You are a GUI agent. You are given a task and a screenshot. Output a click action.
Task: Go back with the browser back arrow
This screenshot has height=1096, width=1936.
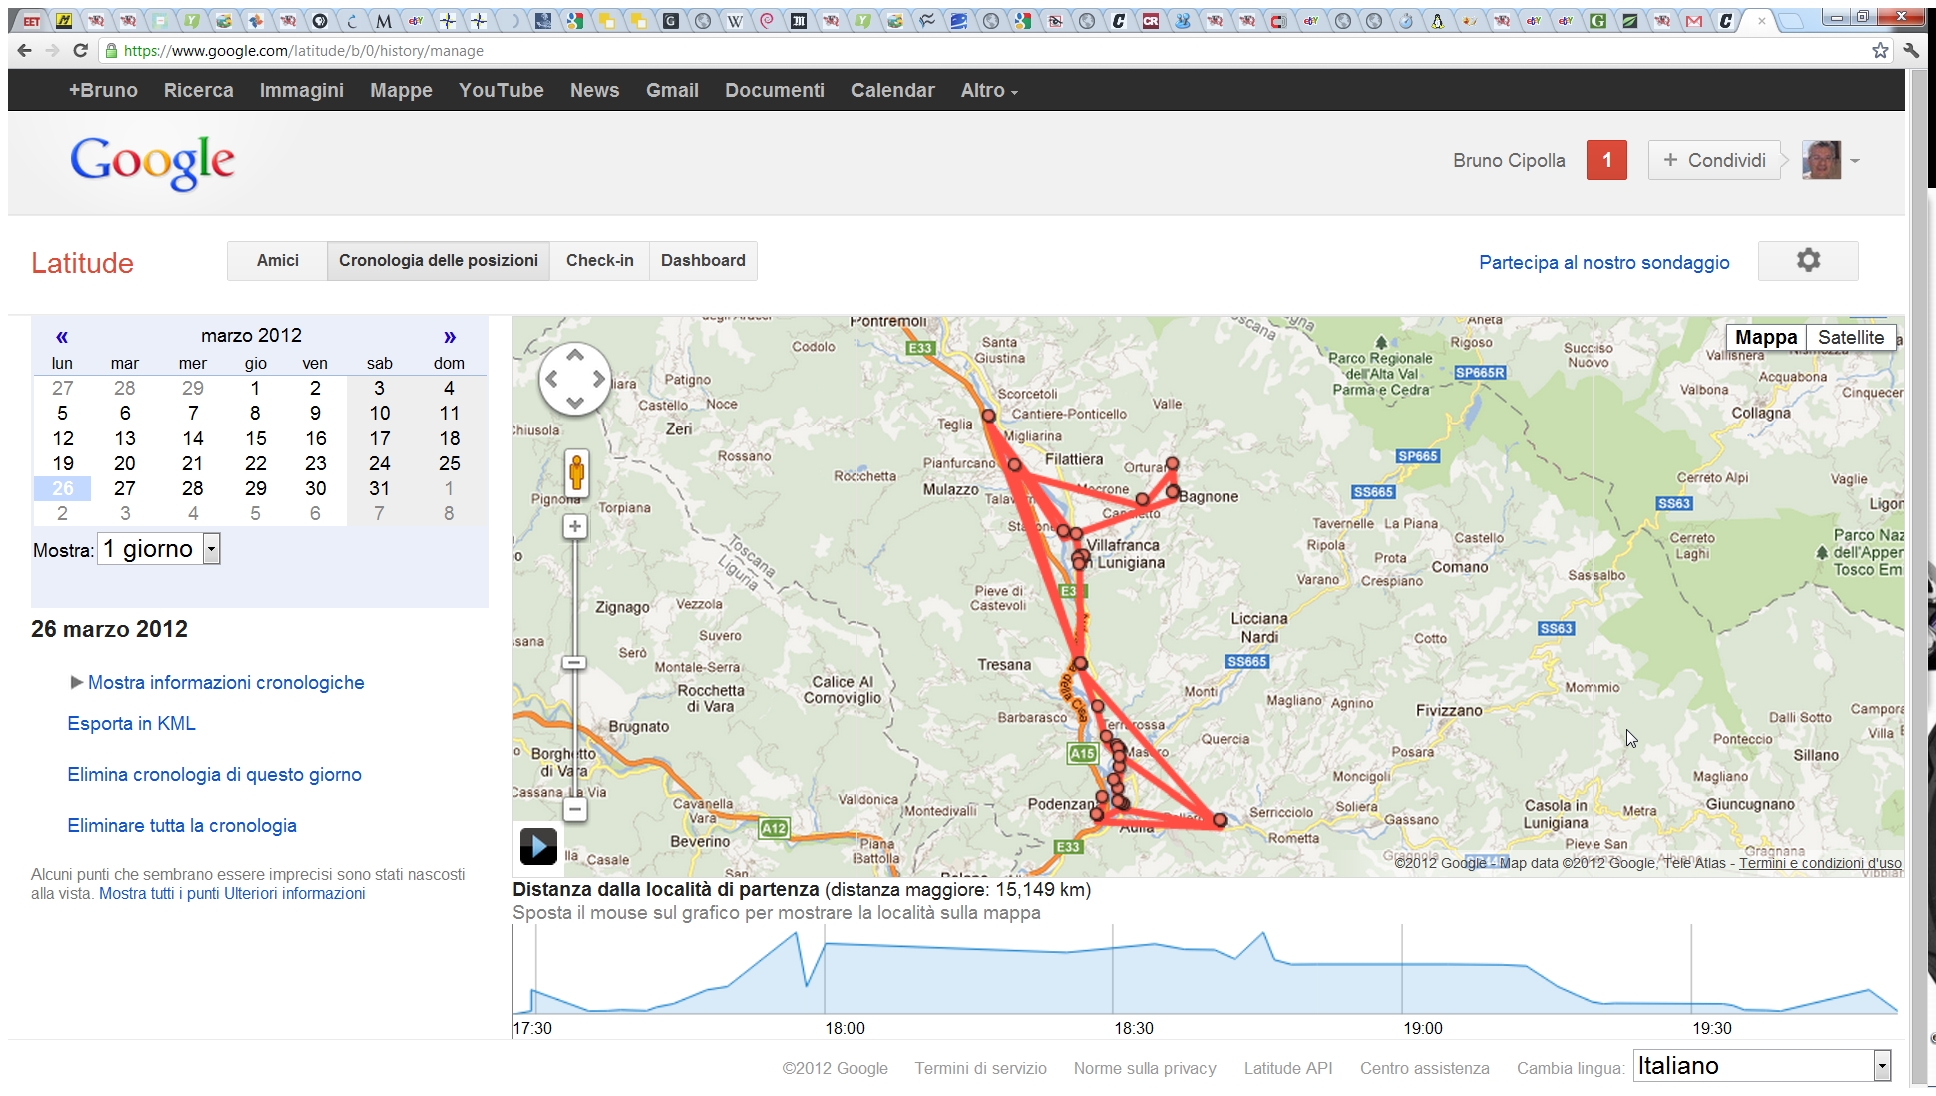click(25, 50)
